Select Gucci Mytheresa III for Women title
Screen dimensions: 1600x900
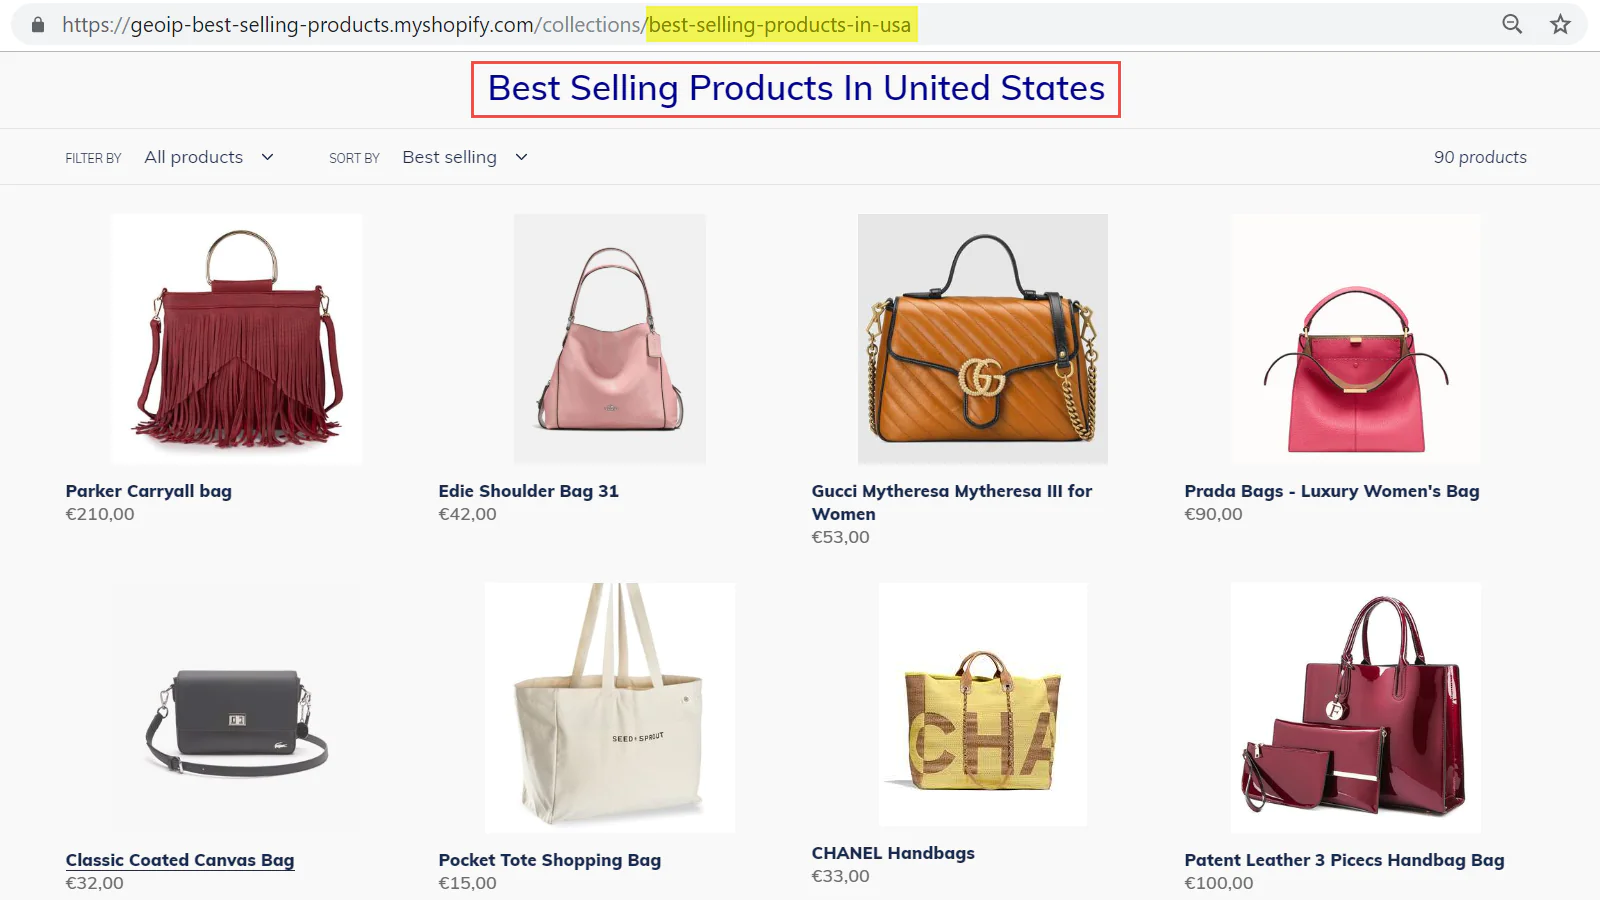(x=951, y=502)
